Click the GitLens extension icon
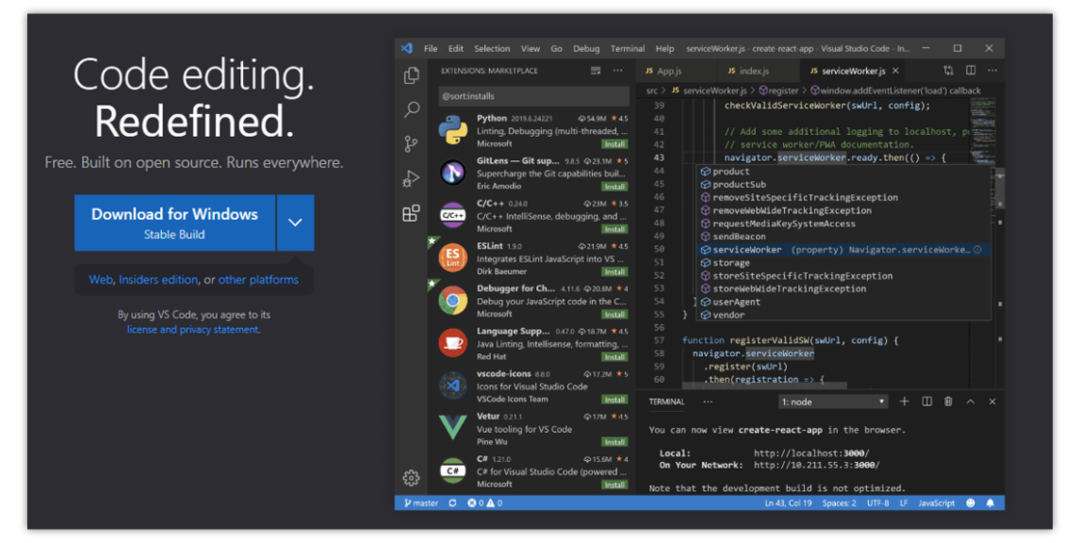Screen dimensions: 1080x543 click(x=453, y=172)
